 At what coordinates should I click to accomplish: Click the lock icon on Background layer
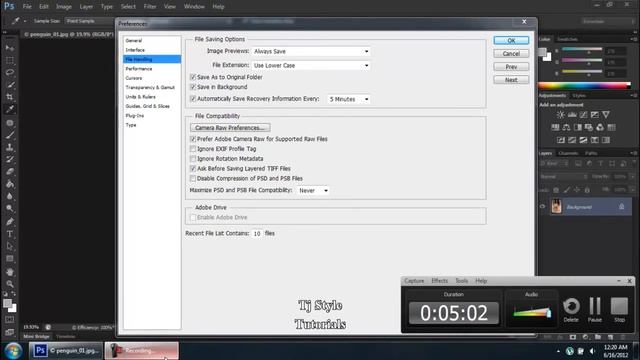(621, 207)
